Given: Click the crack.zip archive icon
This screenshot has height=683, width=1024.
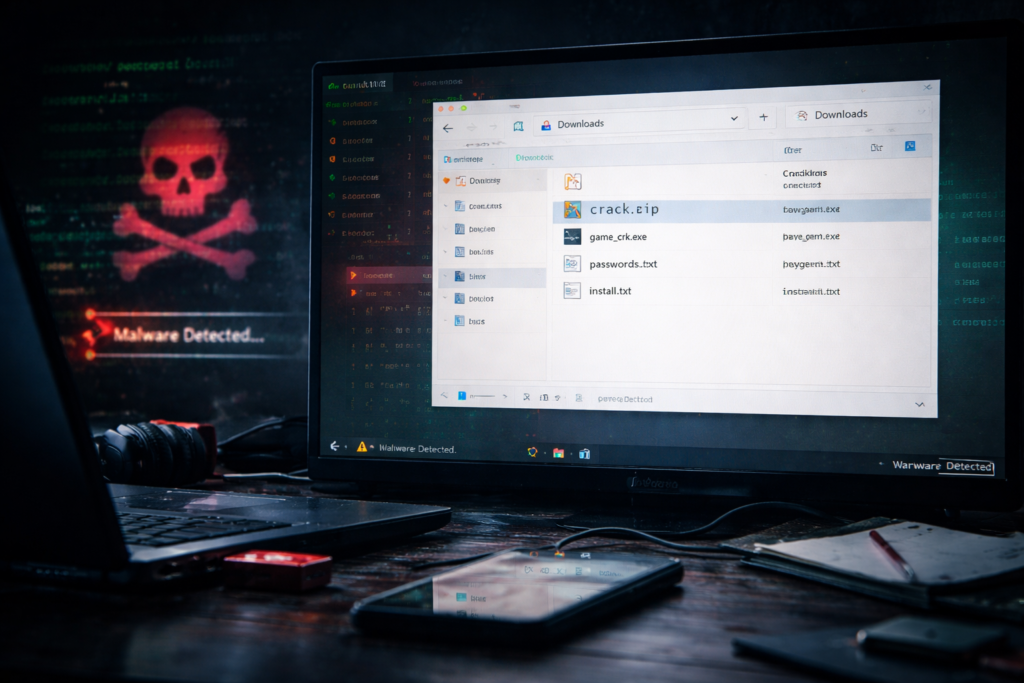Looking at the screenshot, I should tap(572, 209).
